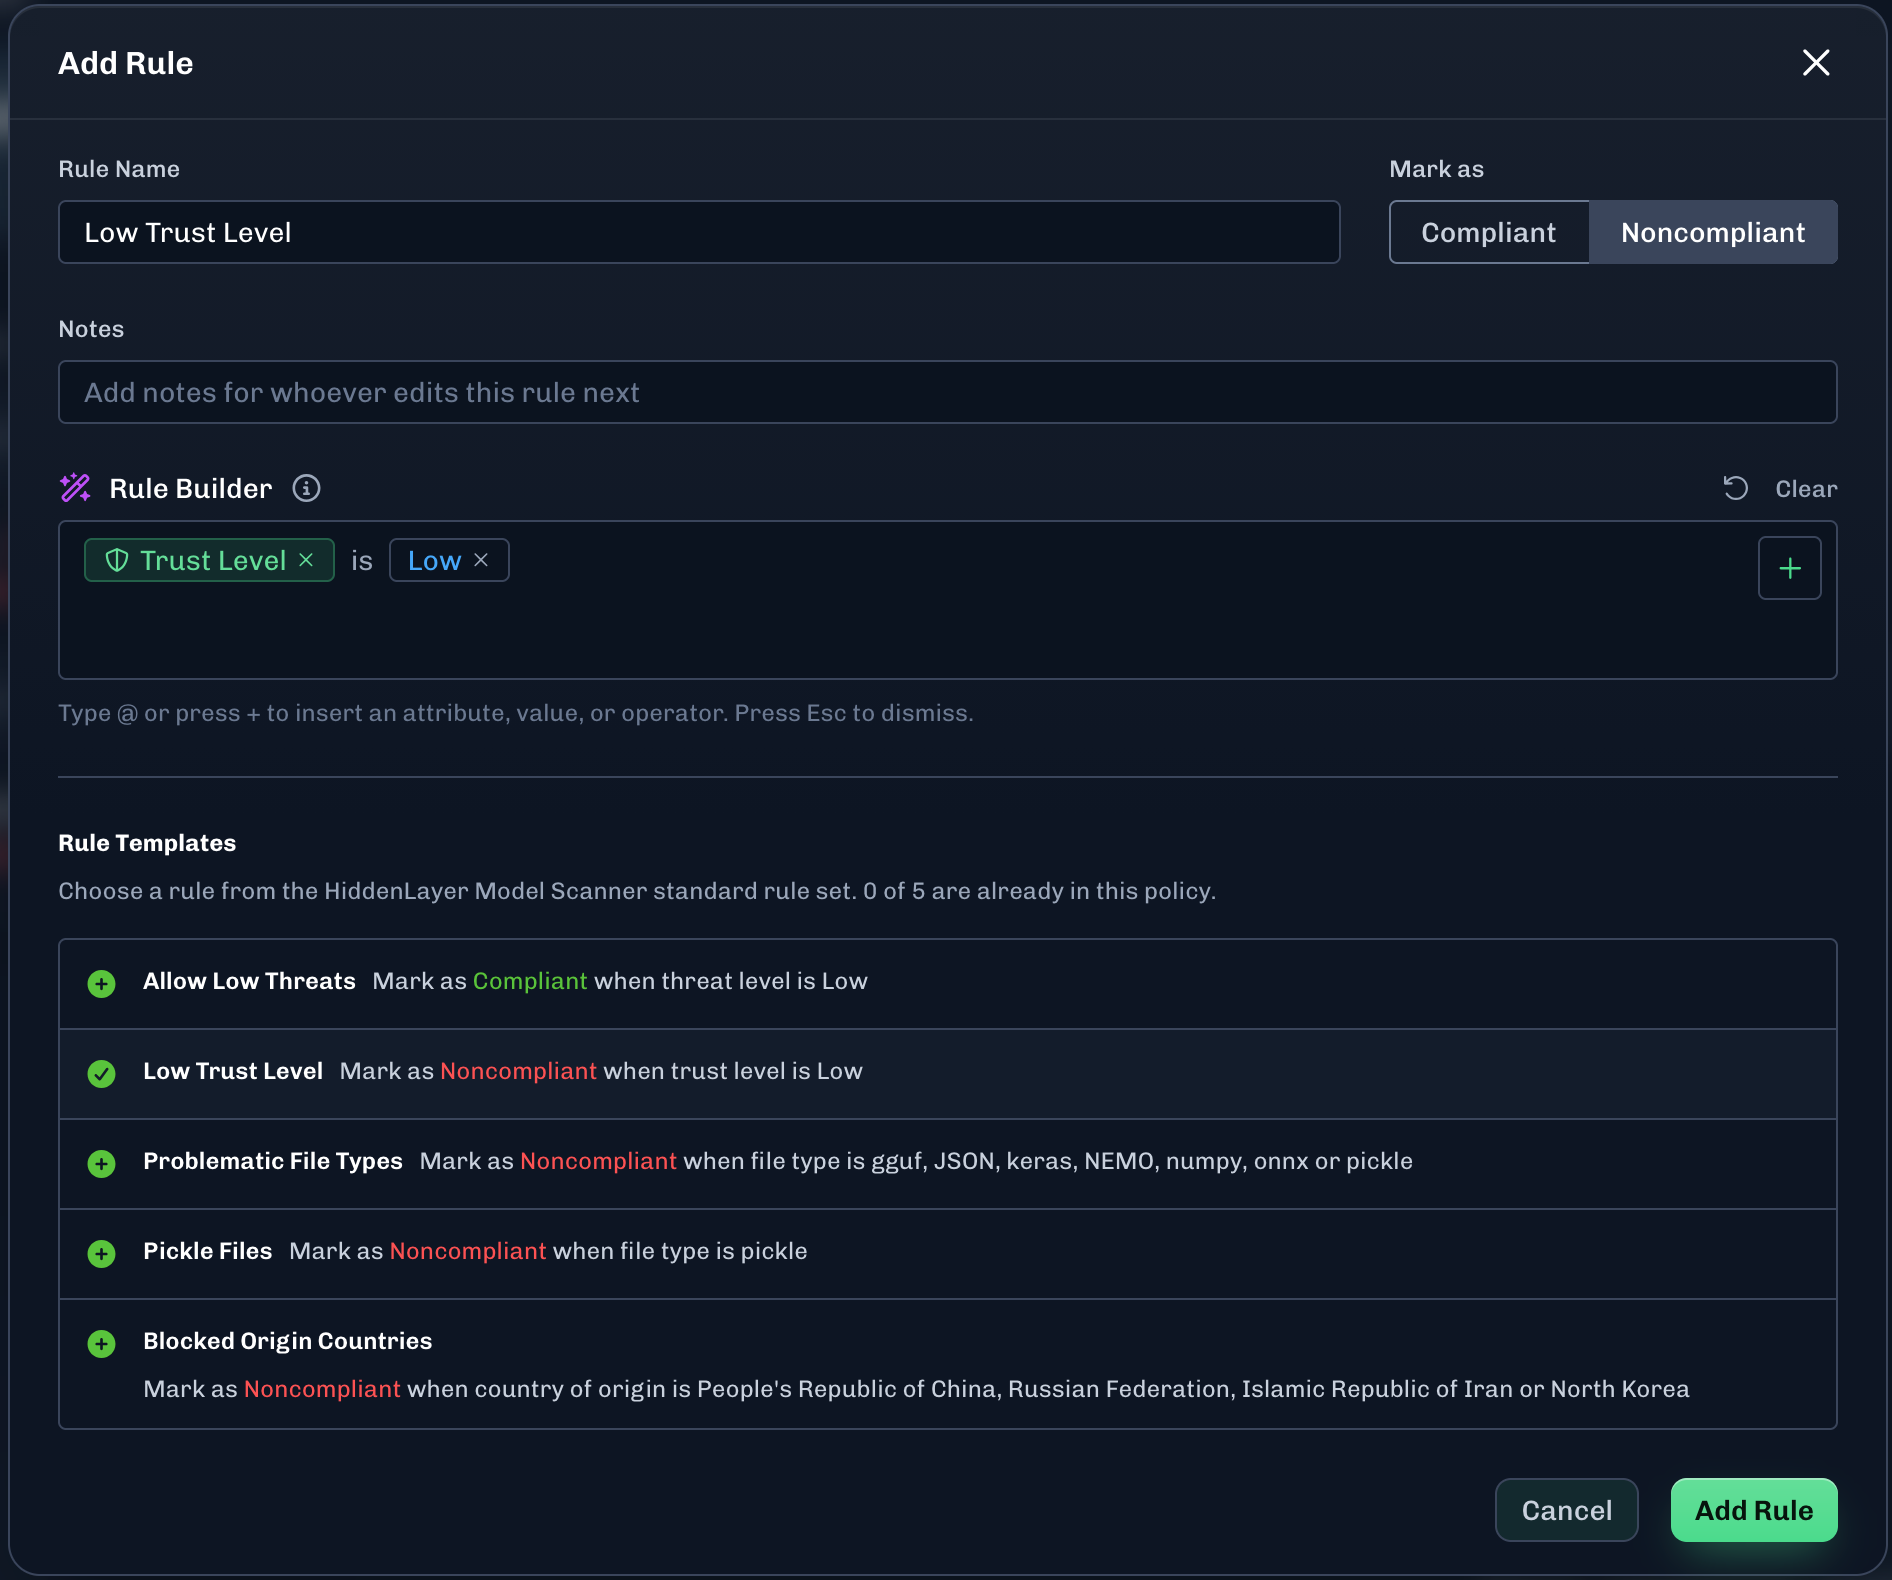This screenshot has height=1580, width=1892.
Task: Click the Blocked Origin Countries template title
Action: click(x=288, y=1341)
